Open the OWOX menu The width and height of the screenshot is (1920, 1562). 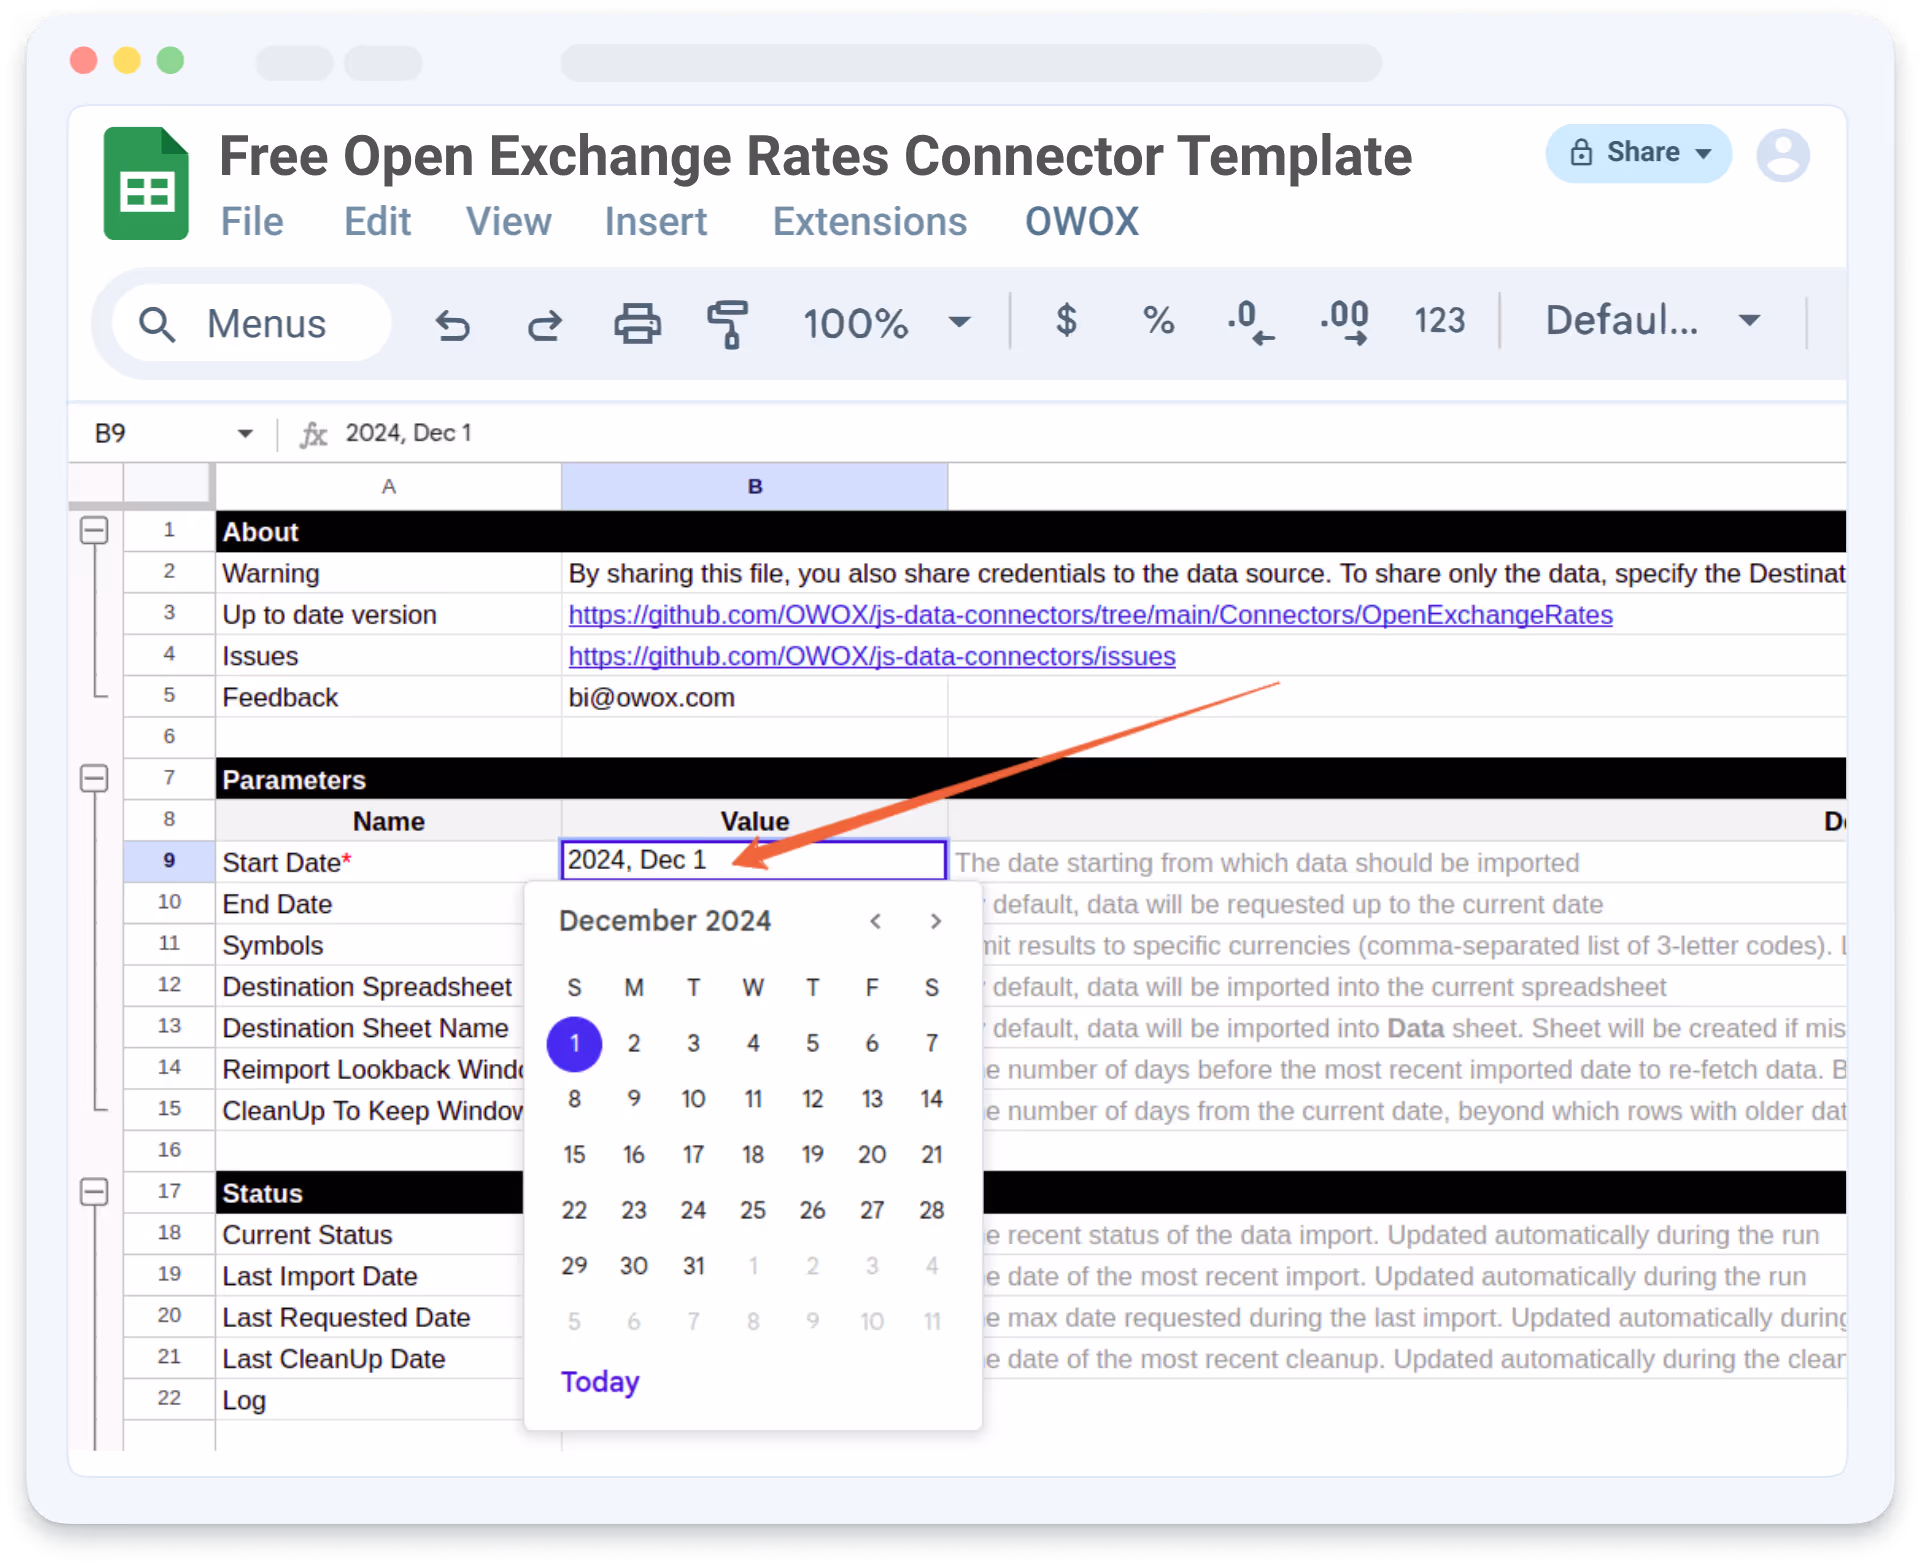1081,221
